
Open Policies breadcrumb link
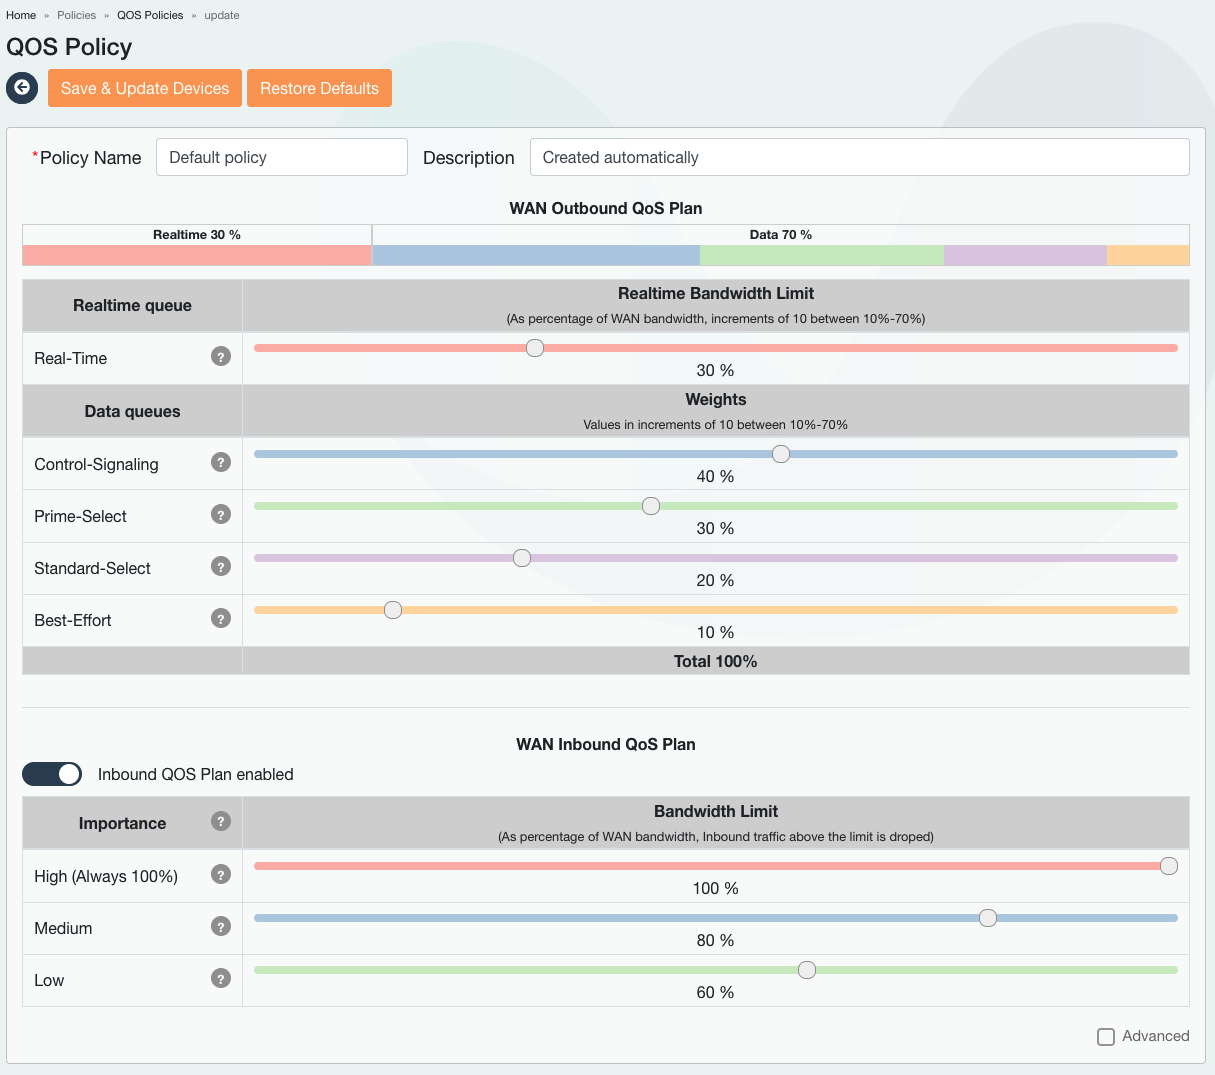tap(77, 15)
